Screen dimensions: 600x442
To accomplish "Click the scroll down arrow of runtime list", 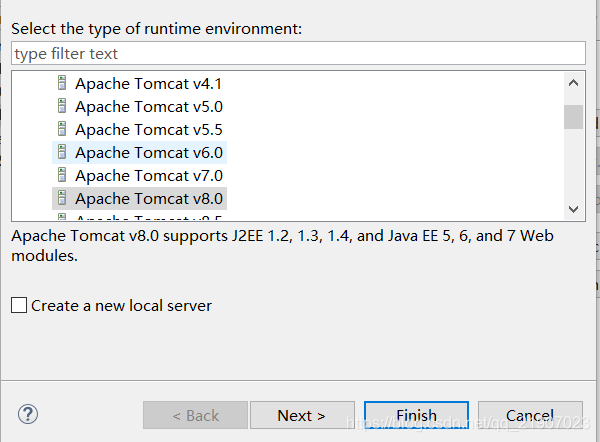I will tap(573, 209).
